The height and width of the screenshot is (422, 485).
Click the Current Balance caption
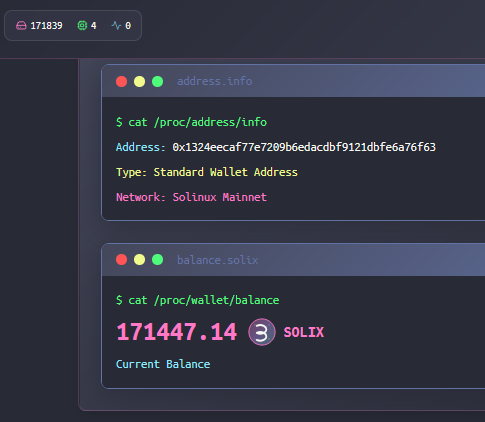coord(163,364)
